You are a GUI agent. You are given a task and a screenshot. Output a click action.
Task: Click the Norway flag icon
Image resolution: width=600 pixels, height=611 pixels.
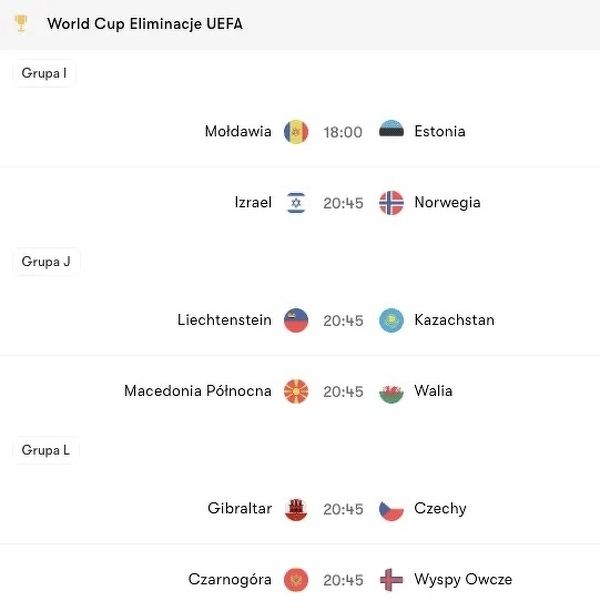pos(391,203)
